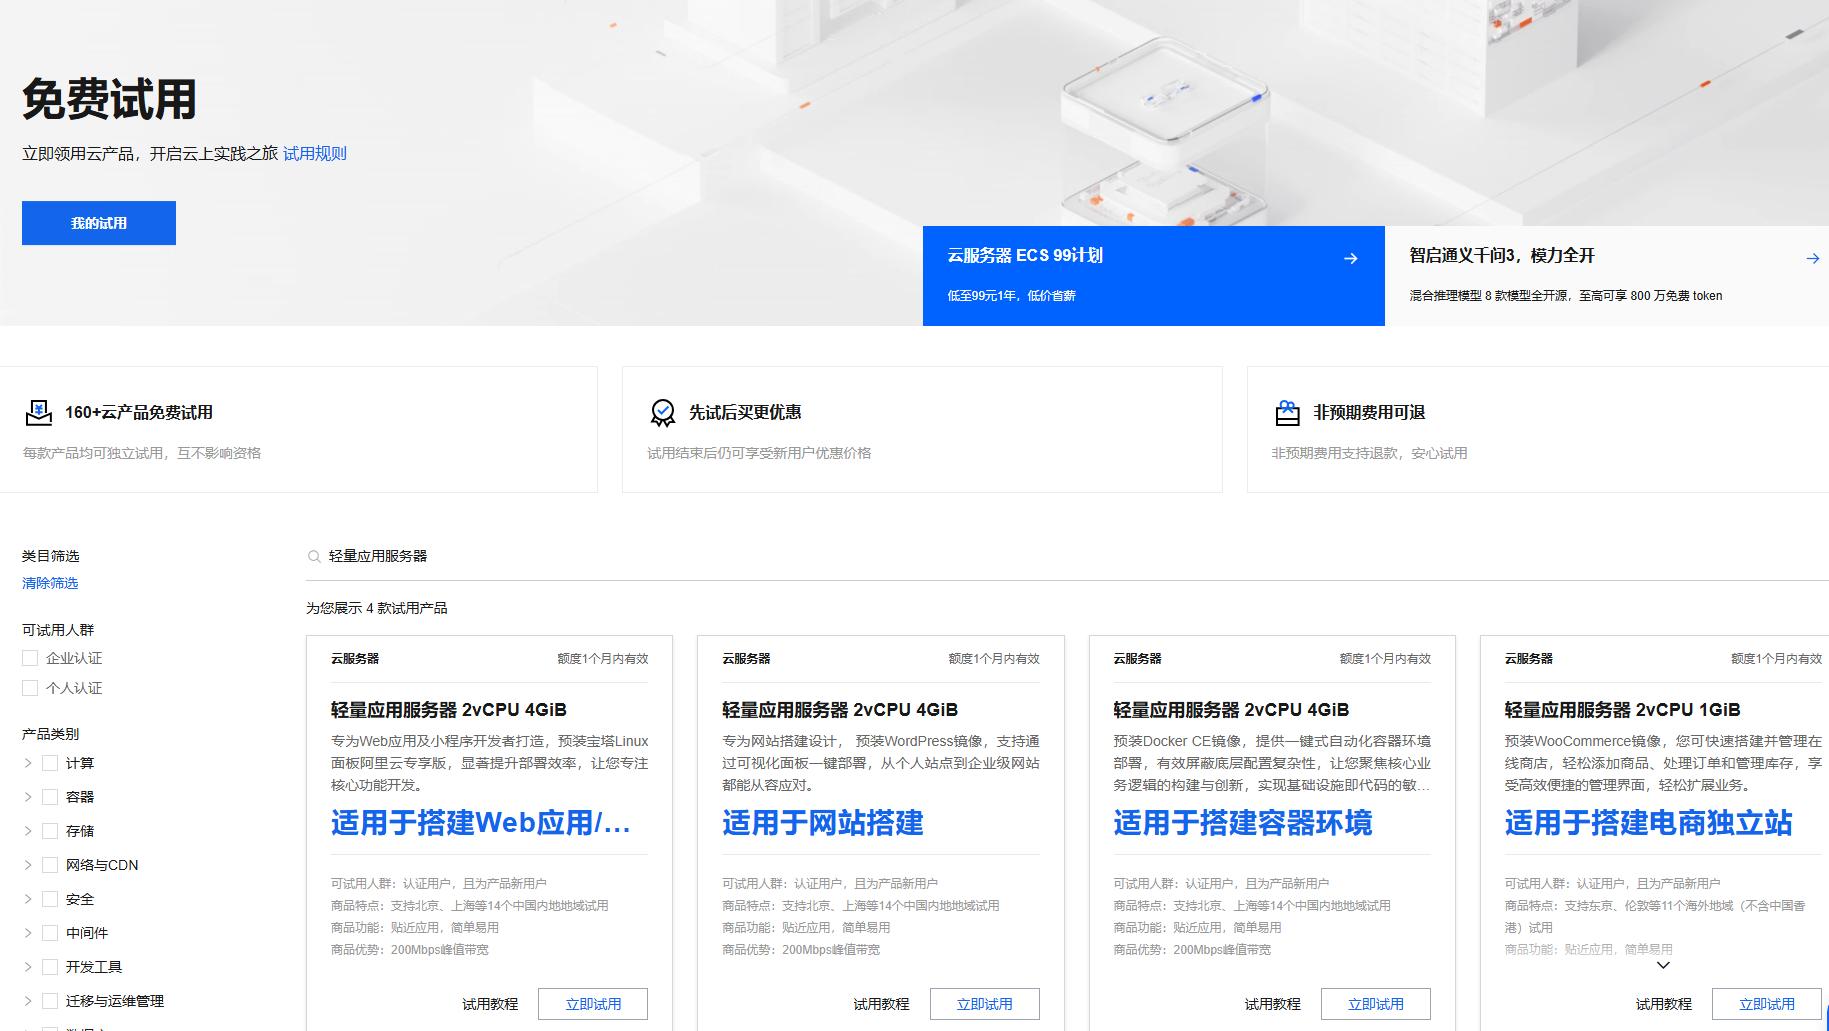The image size is (1829, 1031).
Task: Click 清除筛选 to clear filters
Action: (x=50, y=583)
